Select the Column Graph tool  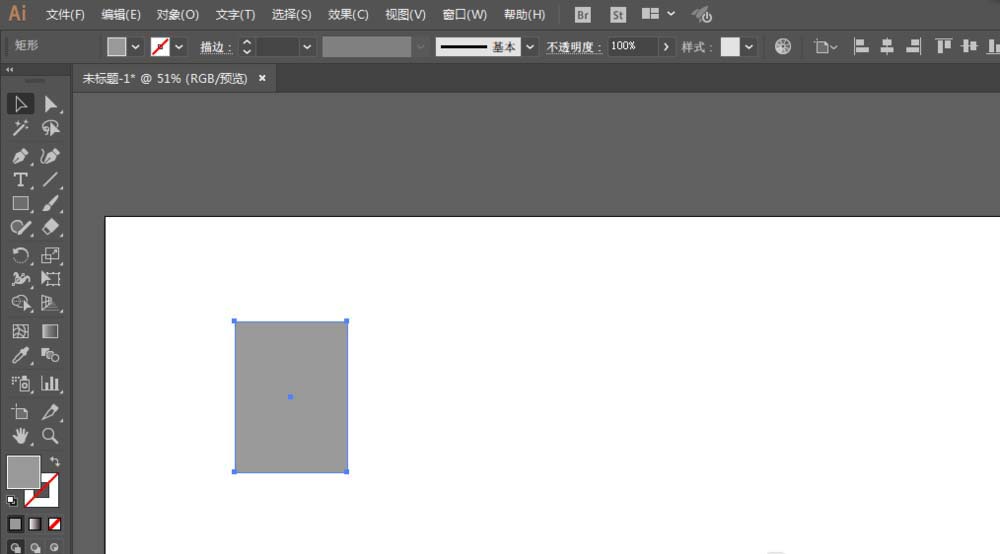(x=50, y=383)
